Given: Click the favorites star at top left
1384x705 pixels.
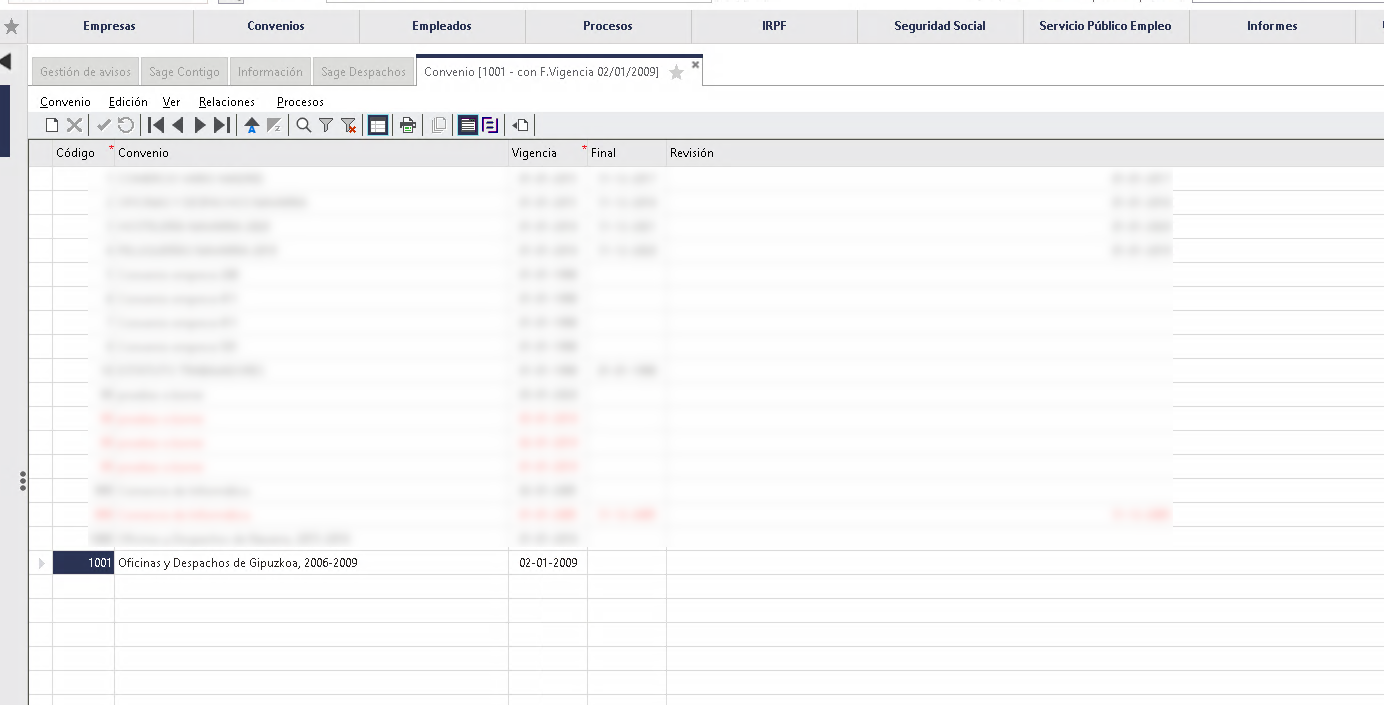Looking at the screenshot, I should (12, 26).
